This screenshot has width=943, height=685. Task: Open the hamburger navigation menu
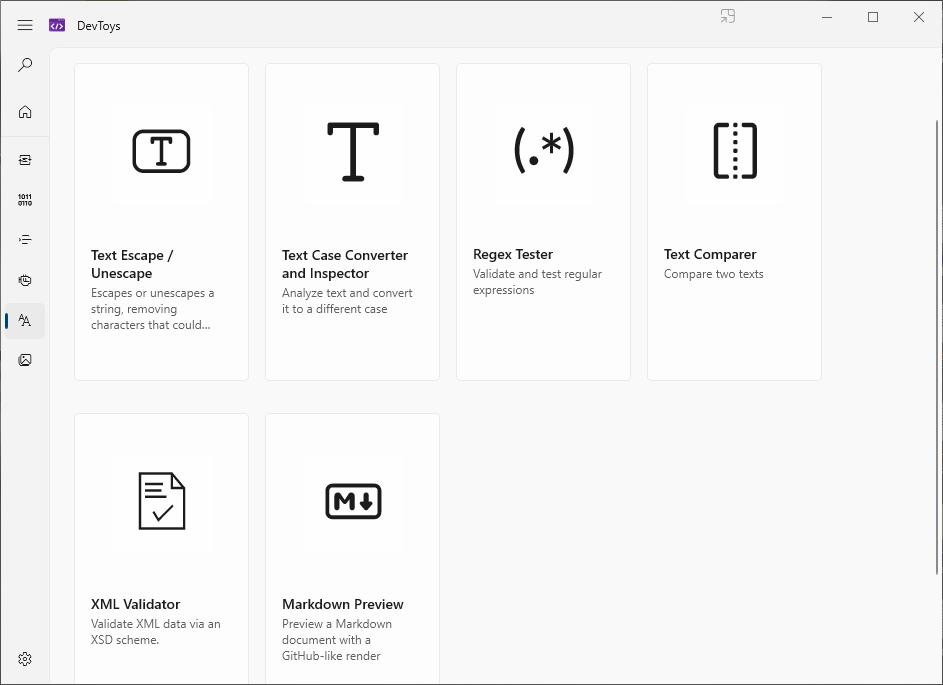(x=25, y=25)
